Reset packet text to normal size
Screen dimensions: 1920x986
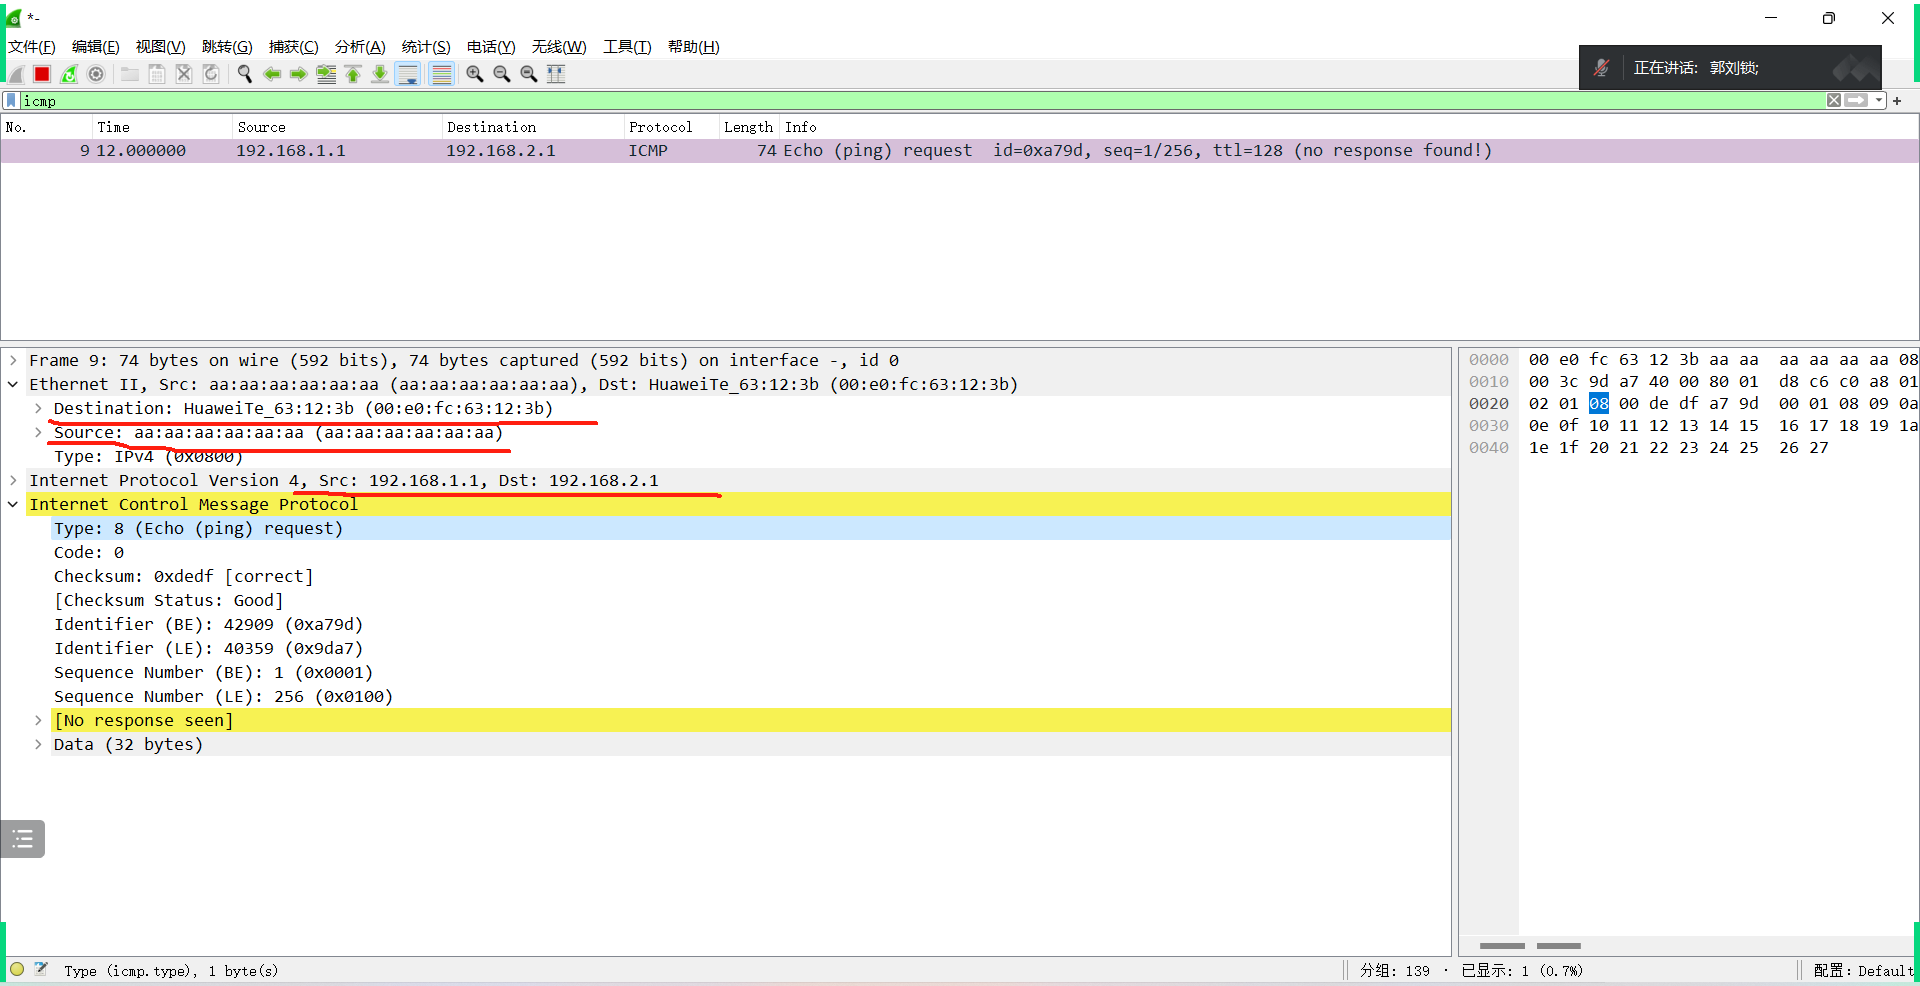(x=529, y=74)
